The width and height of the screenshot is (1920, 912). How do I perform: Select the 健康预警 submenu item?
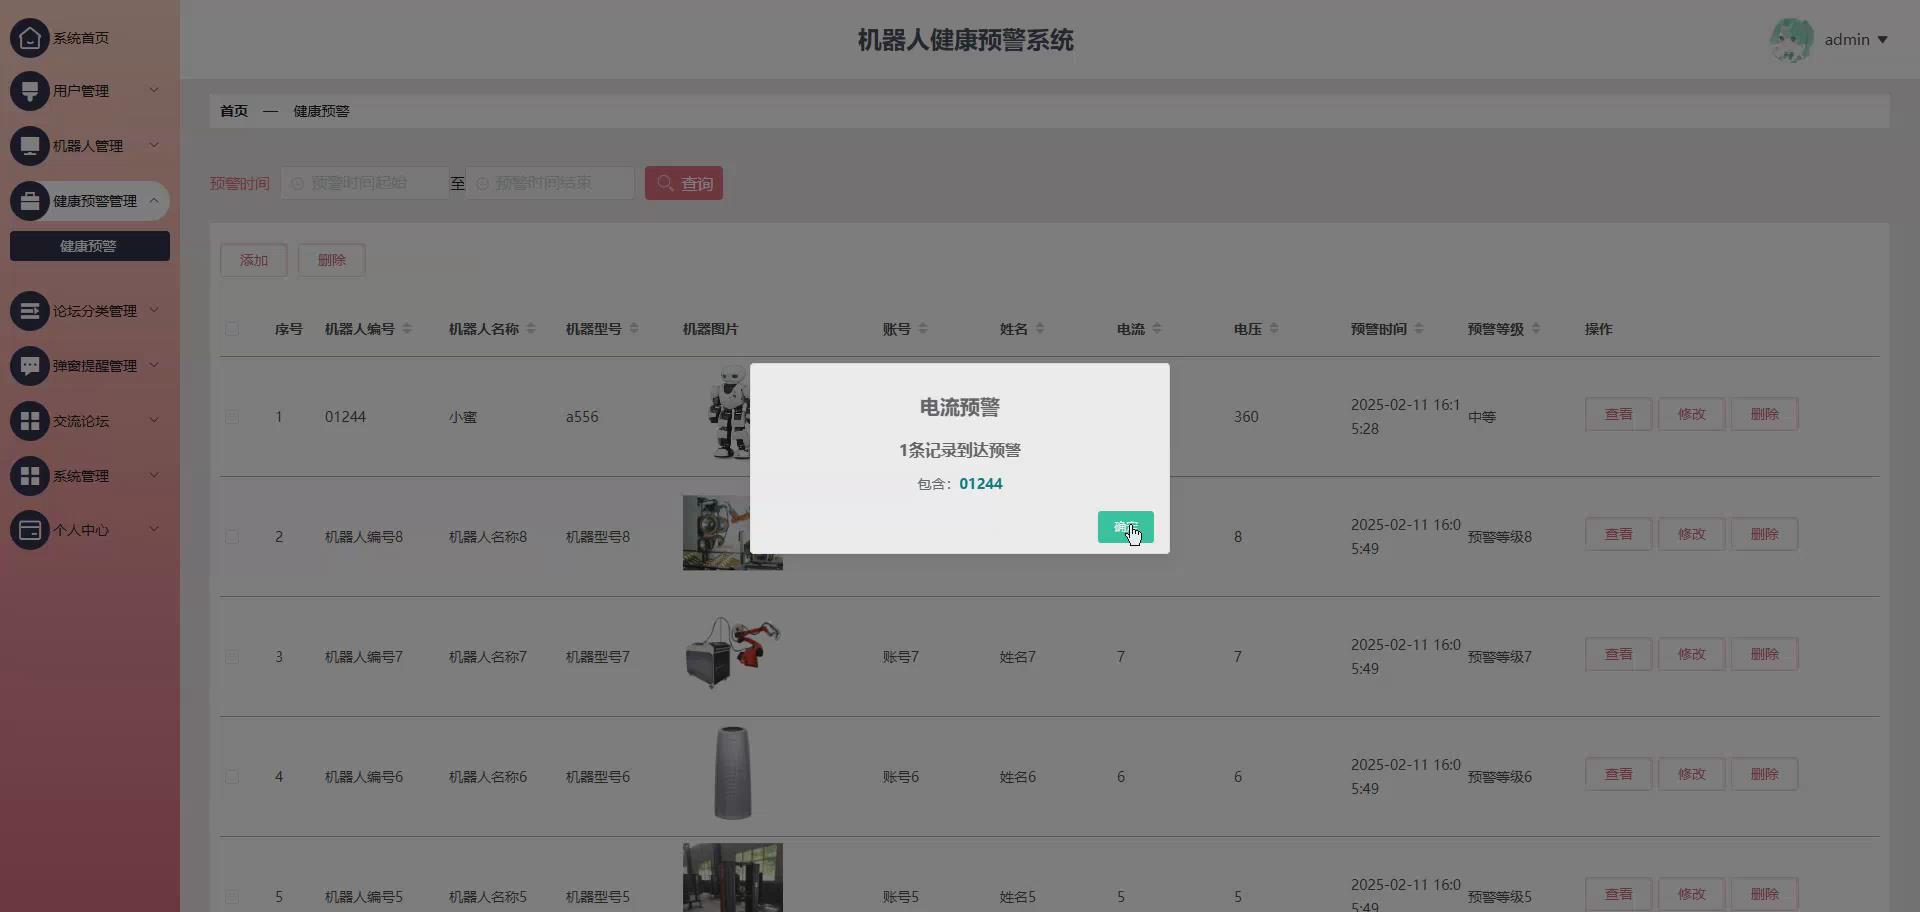point(89,245)
